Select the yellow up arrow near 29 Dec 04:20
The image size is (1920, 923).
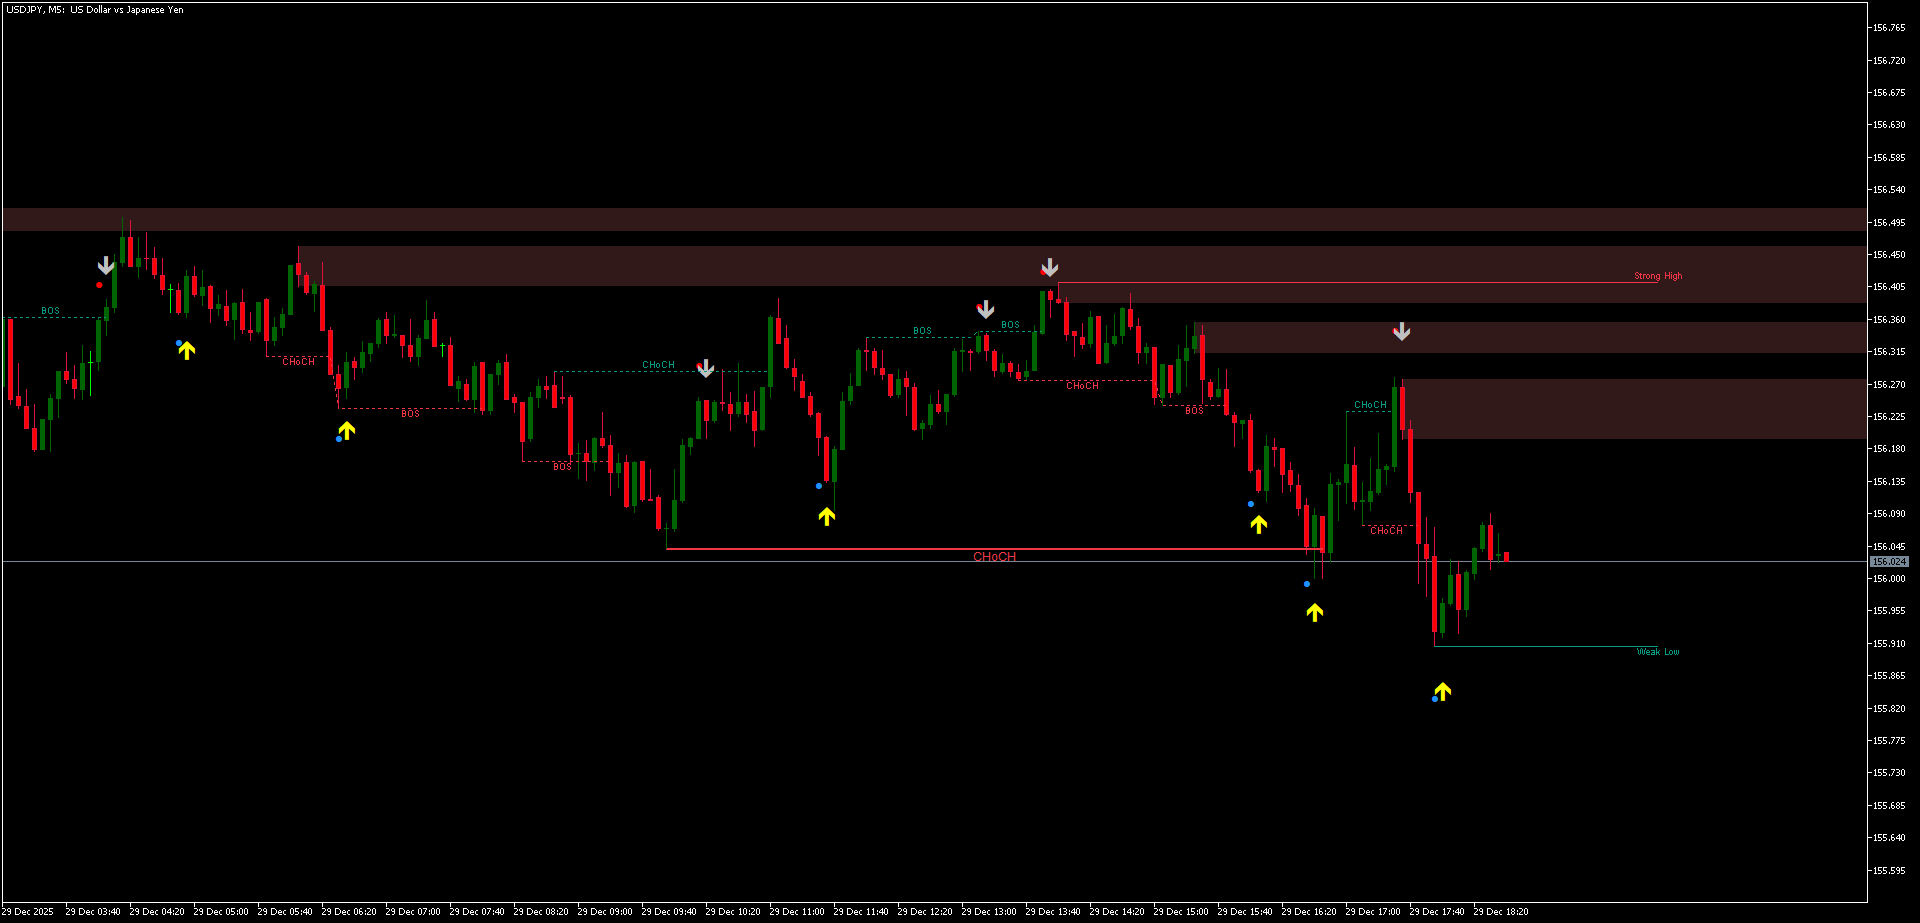pos(185,352)
